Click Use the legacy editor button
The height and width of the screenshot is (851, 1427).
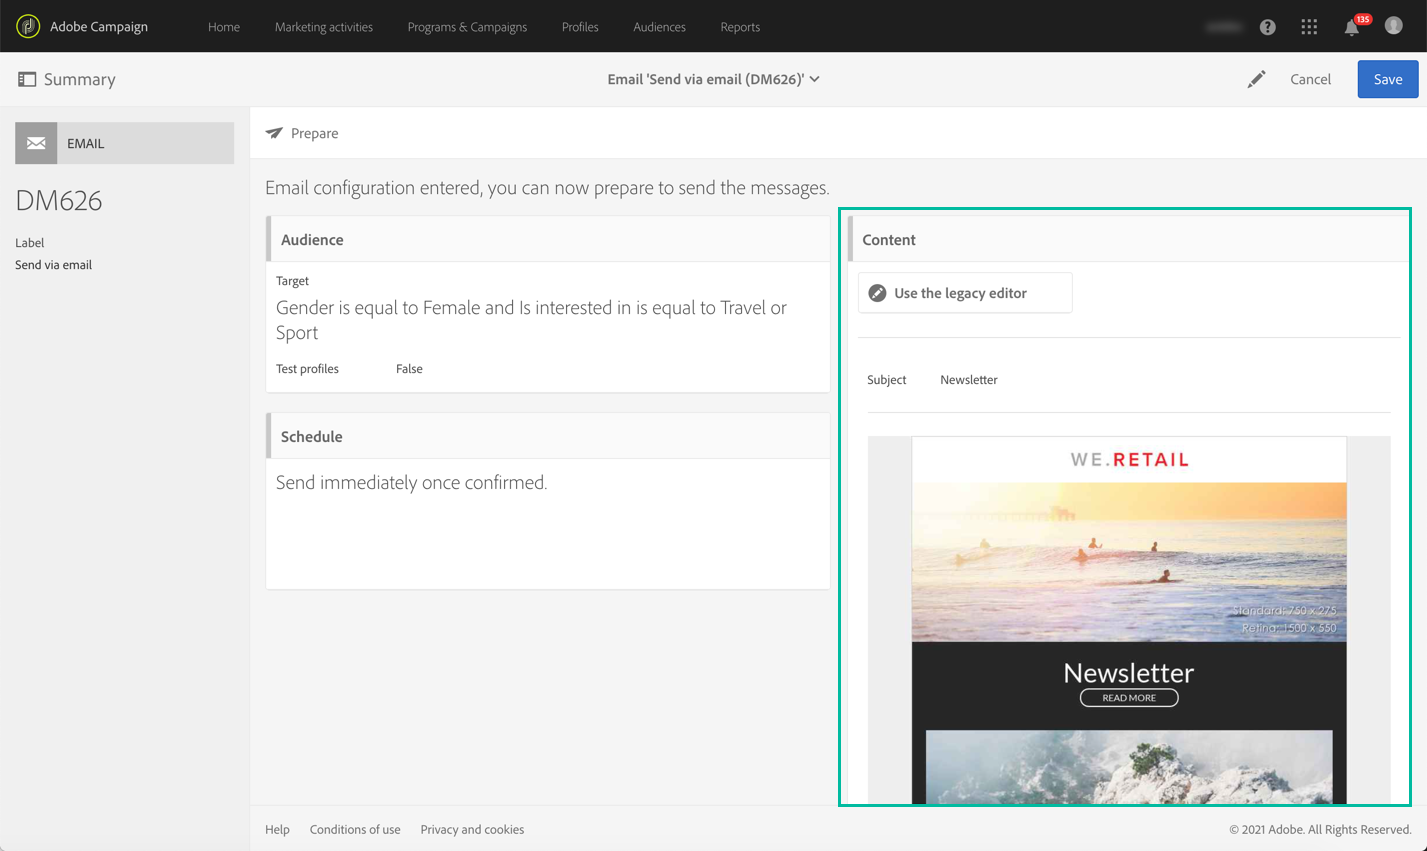tap(965, 293)
